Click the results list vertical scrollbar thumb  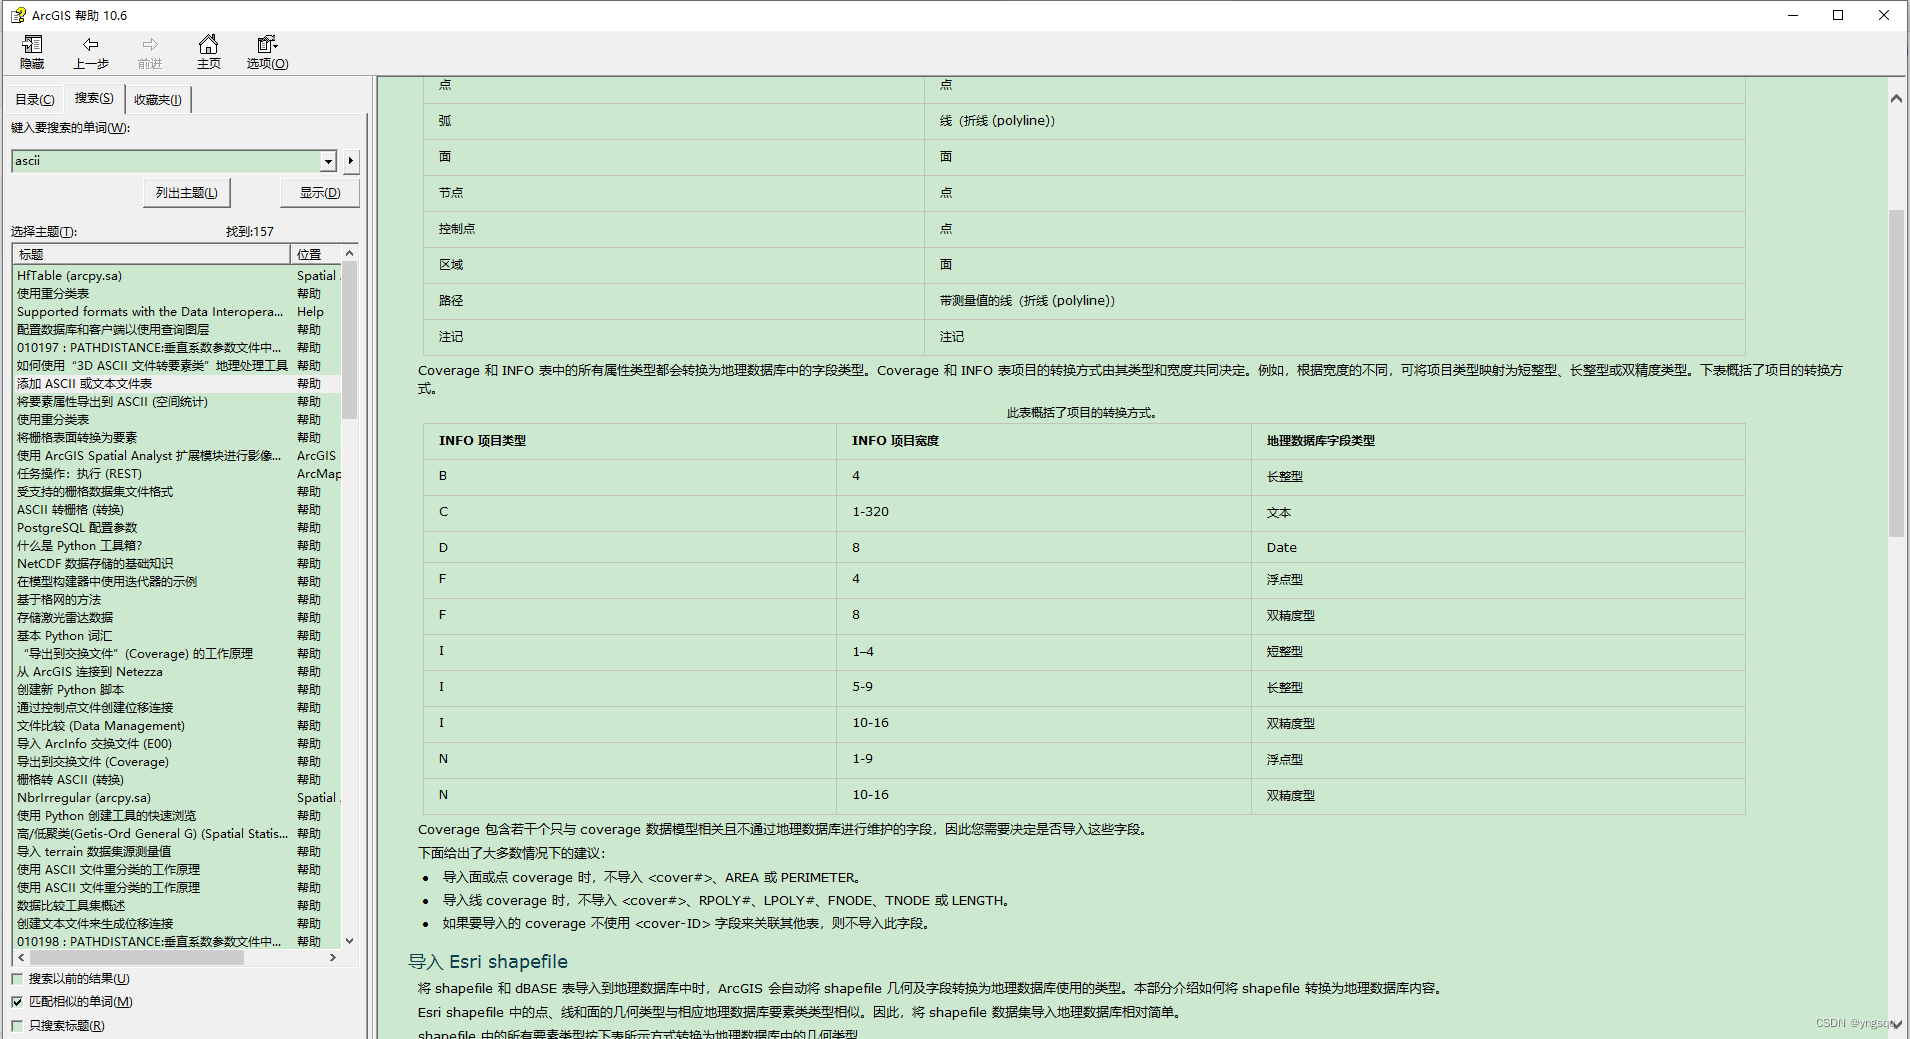point(349,340)
